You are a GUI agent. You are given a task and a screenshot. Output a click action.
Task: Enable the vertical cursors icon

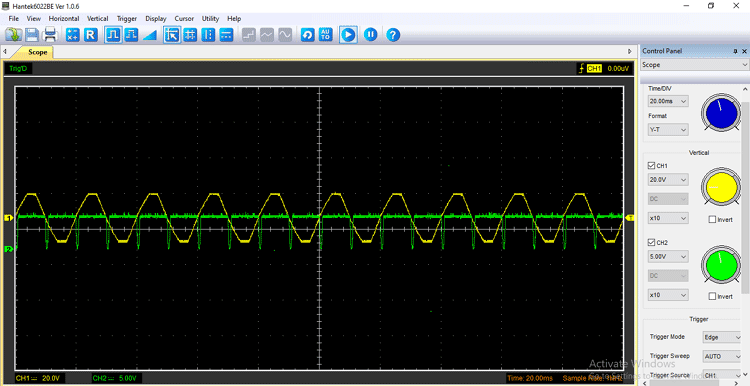(x=208, y=35)
